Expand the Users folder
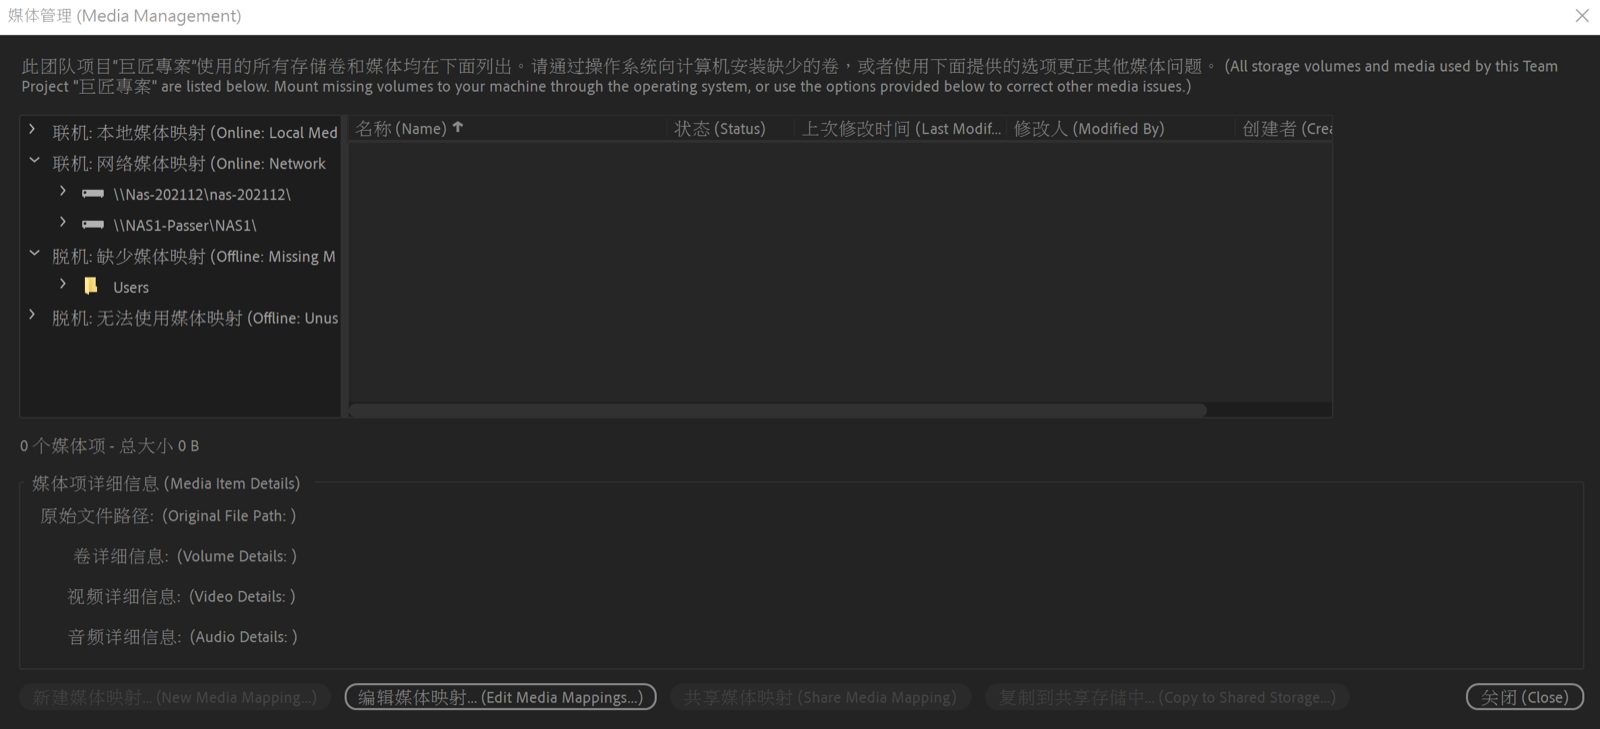Screen dimensions: 1600x729 click(x=63, y=284)
